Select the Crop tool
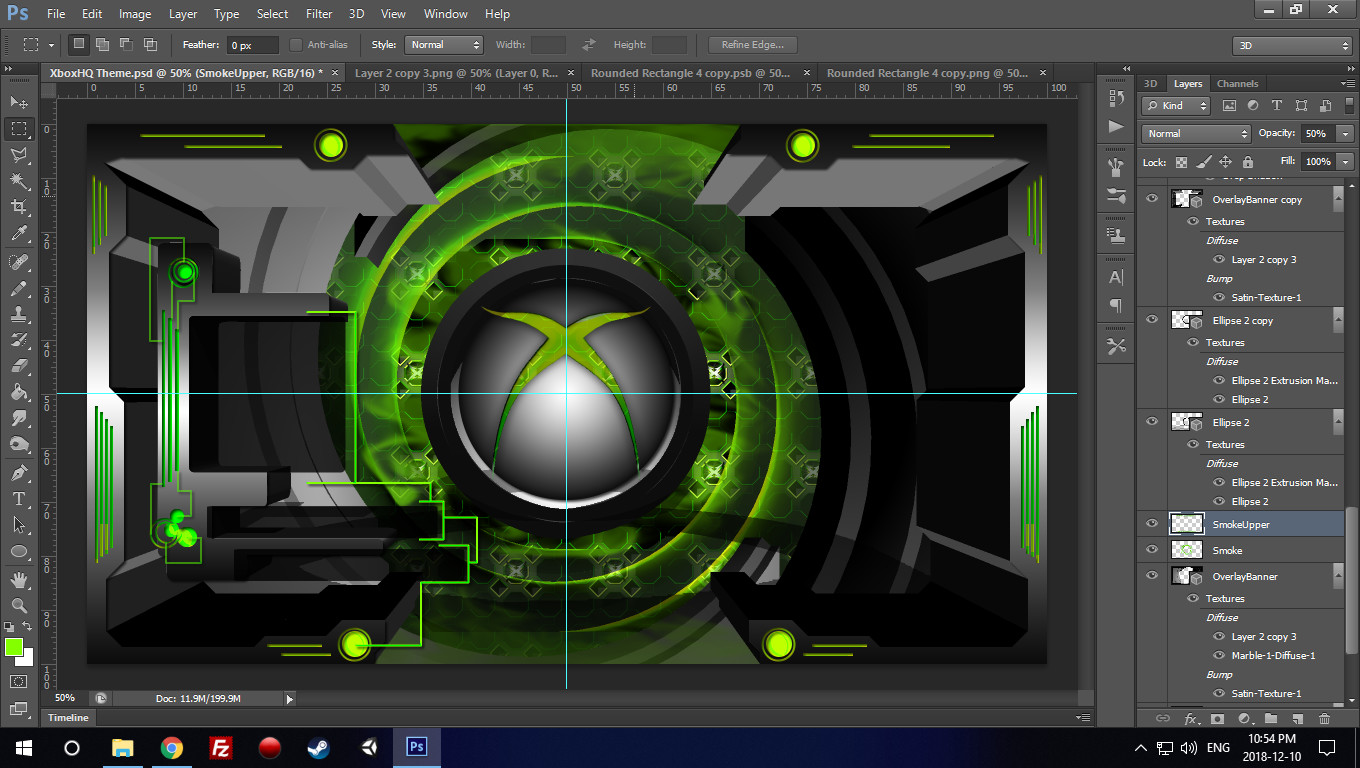This screenshot has width=1360, height=768. (19, 207)
